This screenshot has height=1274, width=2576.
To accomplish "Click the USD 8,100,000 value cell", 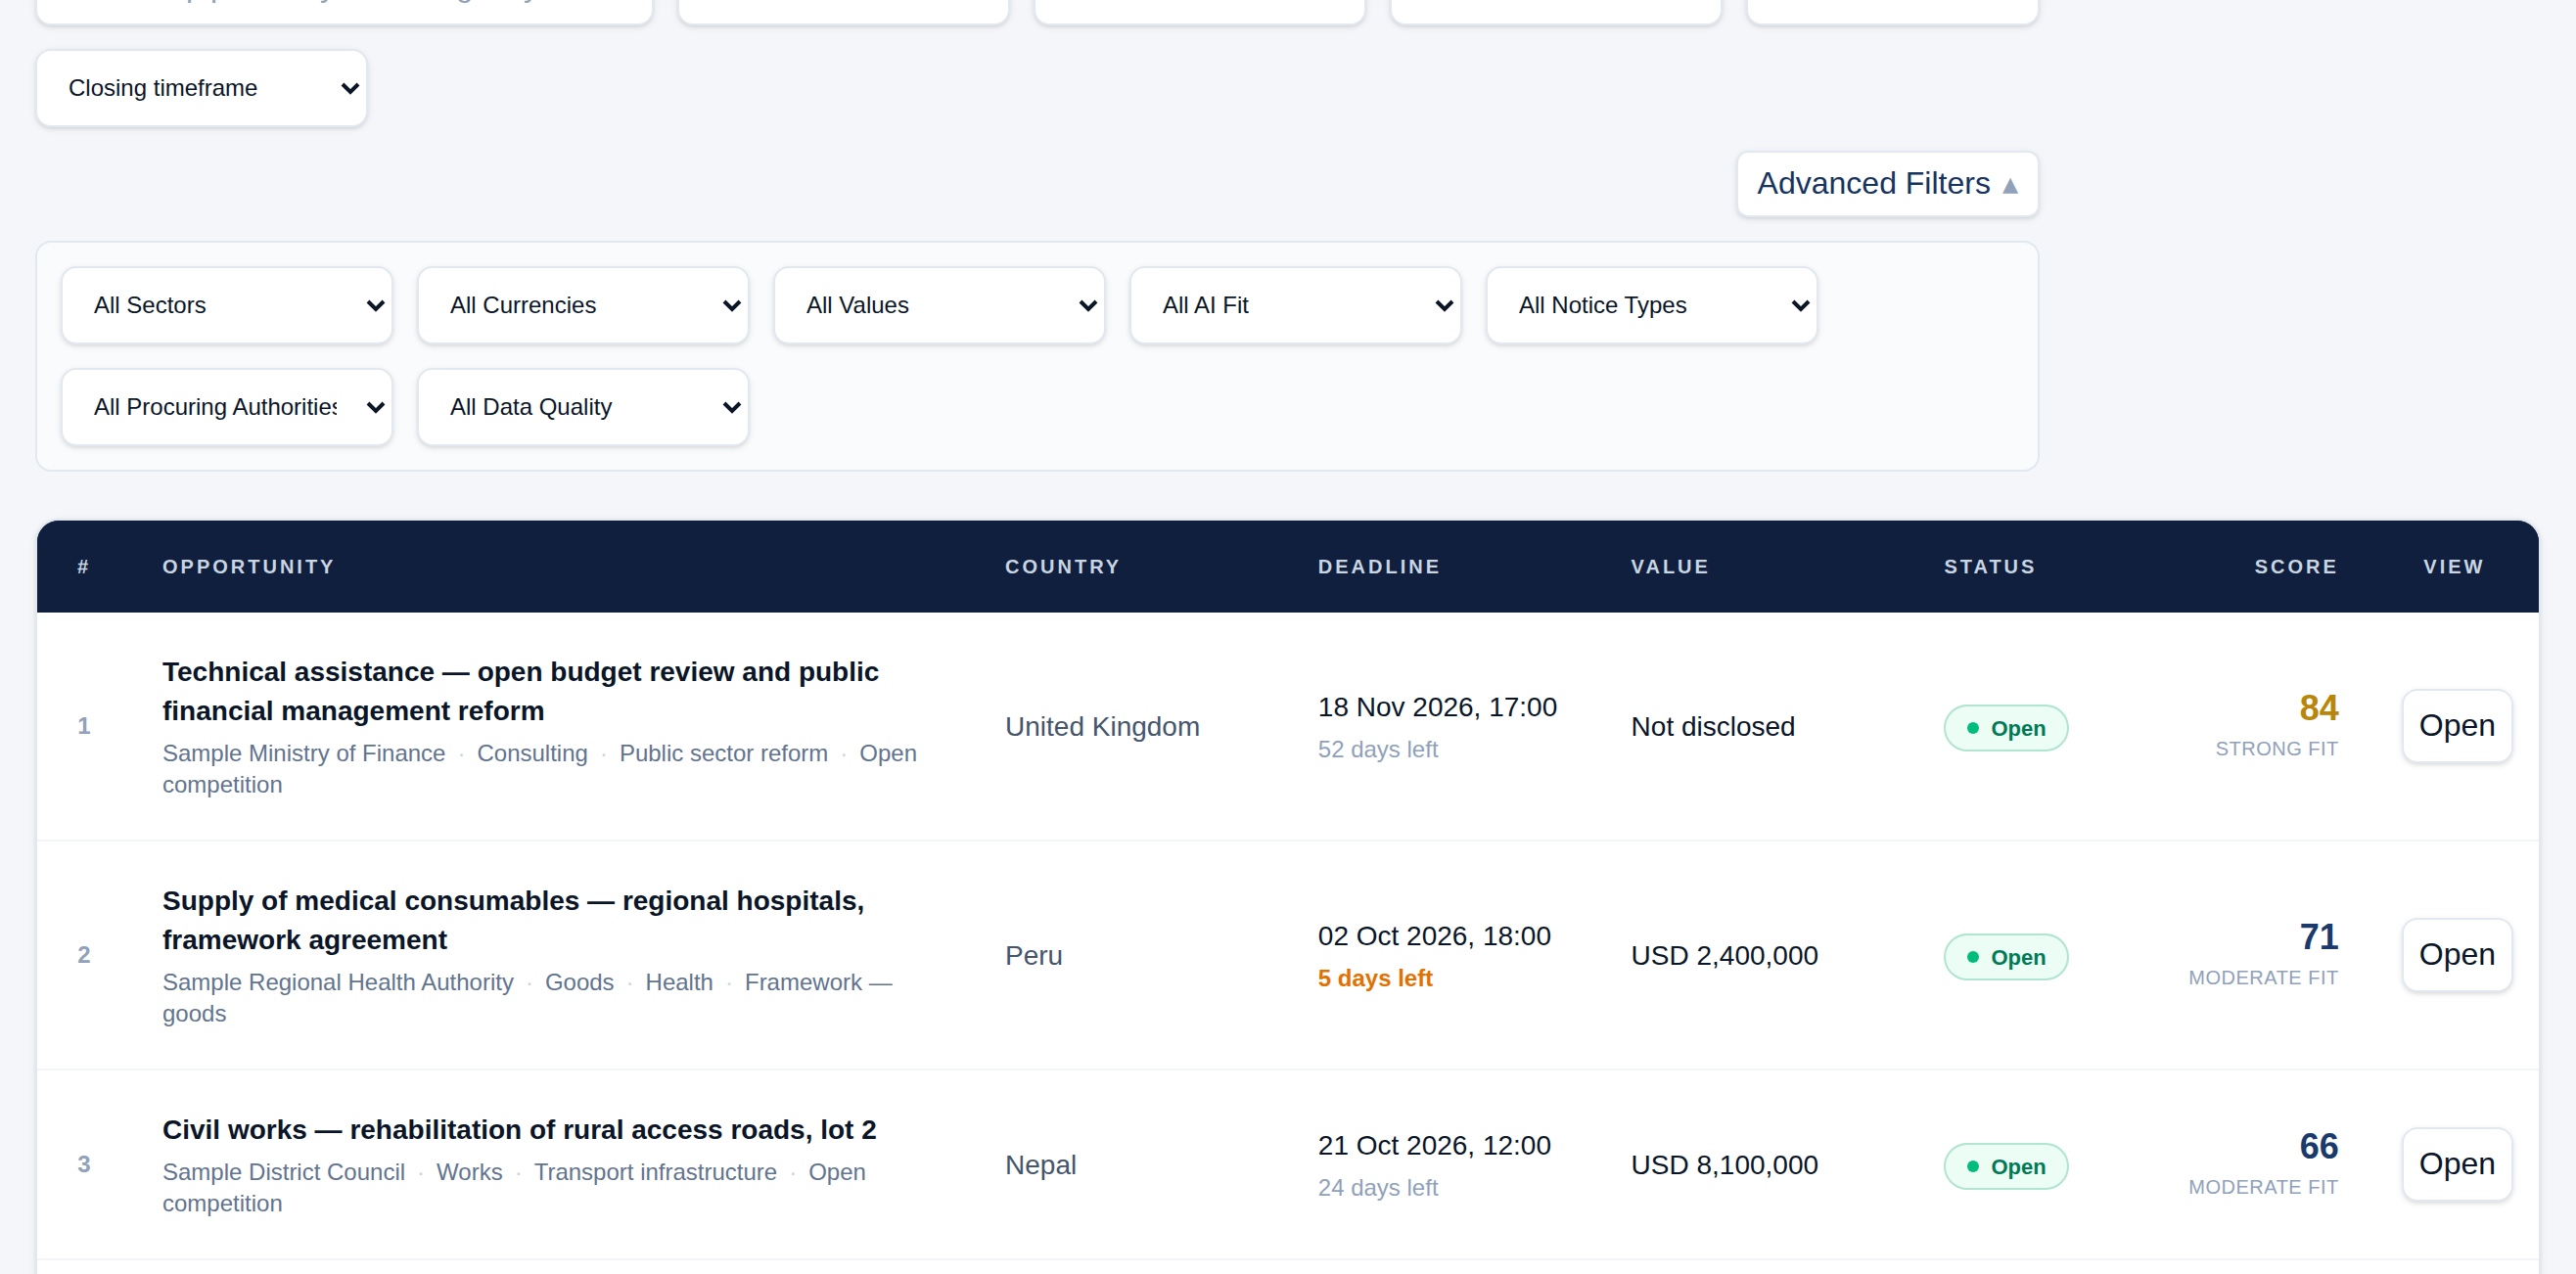I will (x=1724, y=1165).
